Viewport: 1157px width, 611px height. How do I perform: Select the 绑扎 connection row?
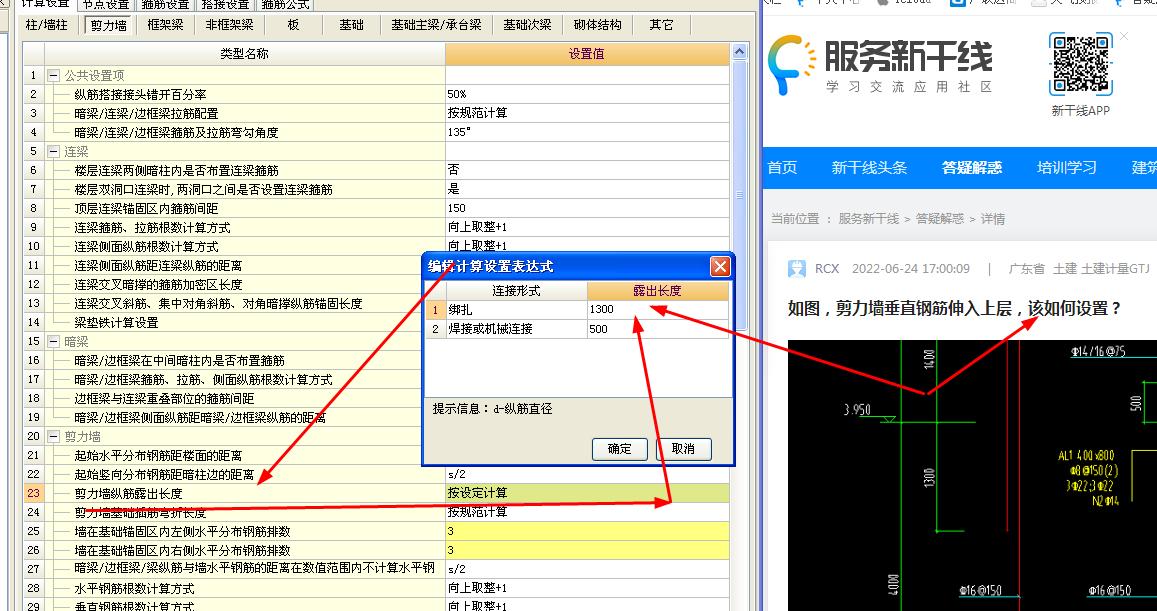point(516,310)
